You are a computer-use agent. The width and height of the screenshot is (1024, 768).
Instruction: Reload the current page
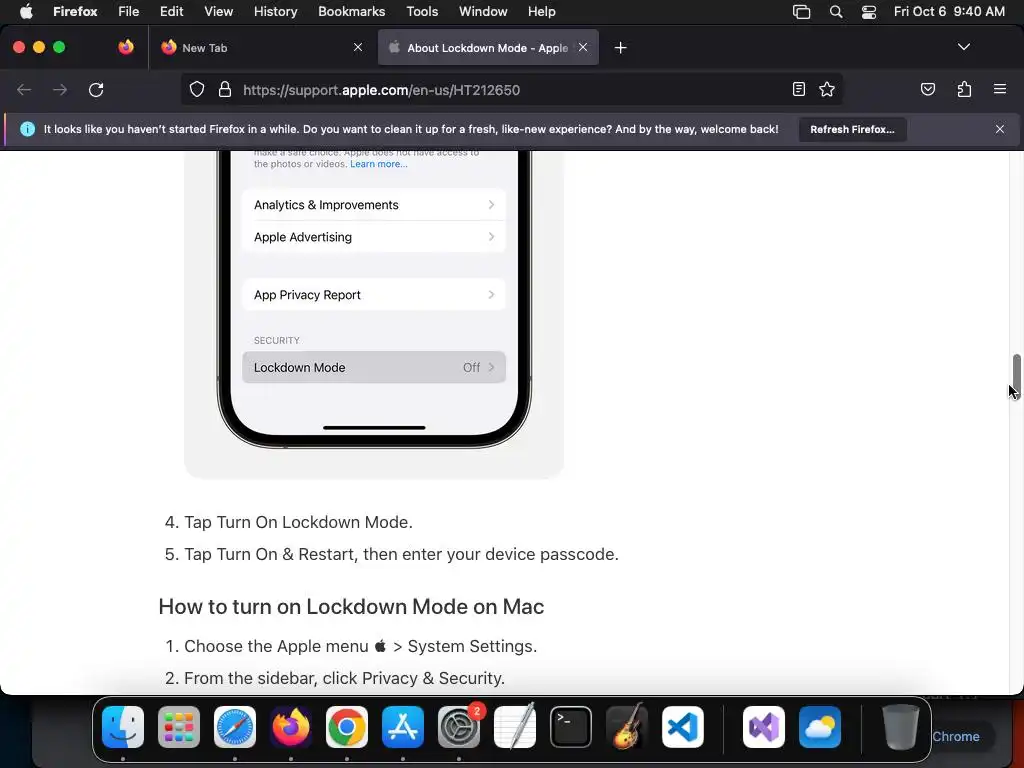pyautogui.click(x=96, y=89)
